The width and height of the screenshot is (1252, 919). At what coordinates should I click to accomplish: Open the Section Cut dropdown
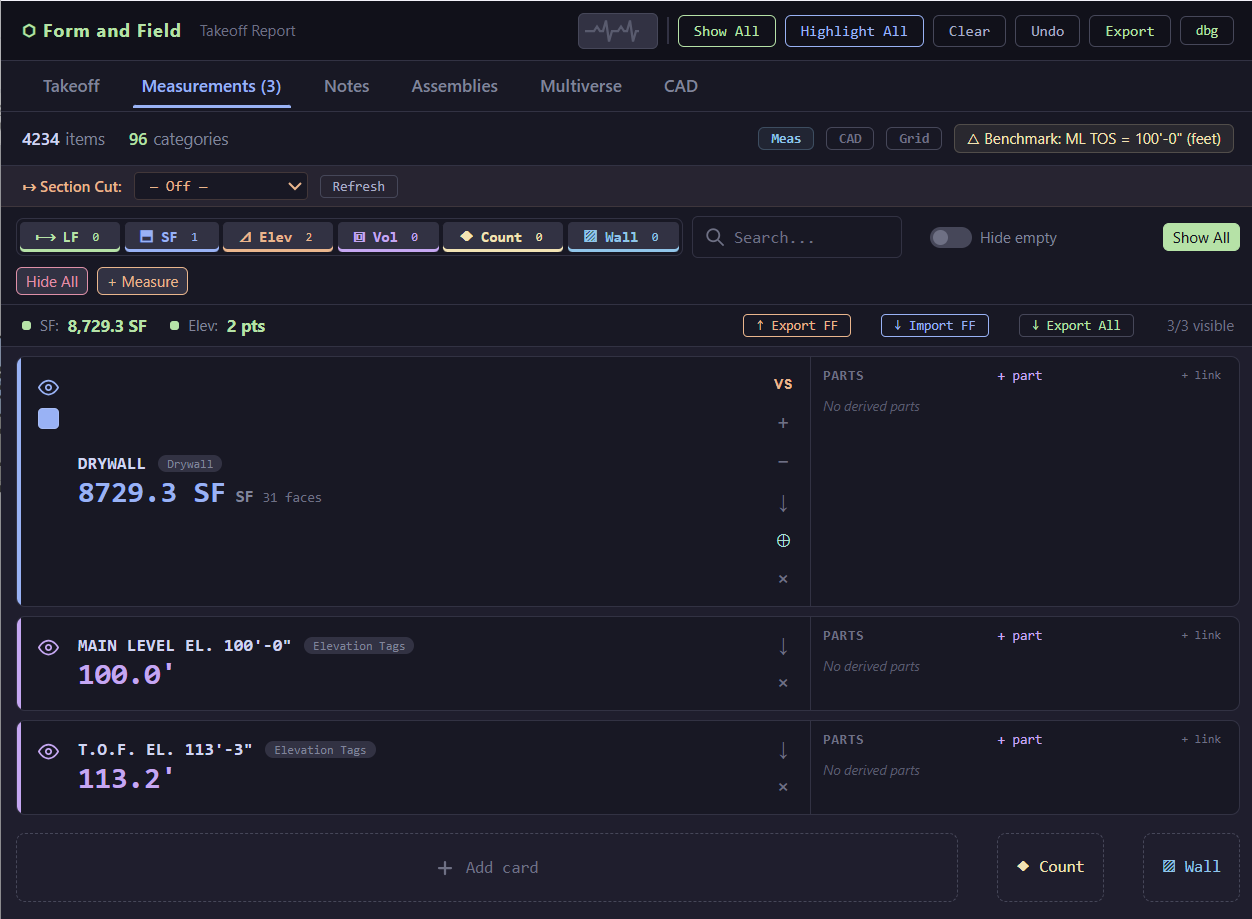221,186
